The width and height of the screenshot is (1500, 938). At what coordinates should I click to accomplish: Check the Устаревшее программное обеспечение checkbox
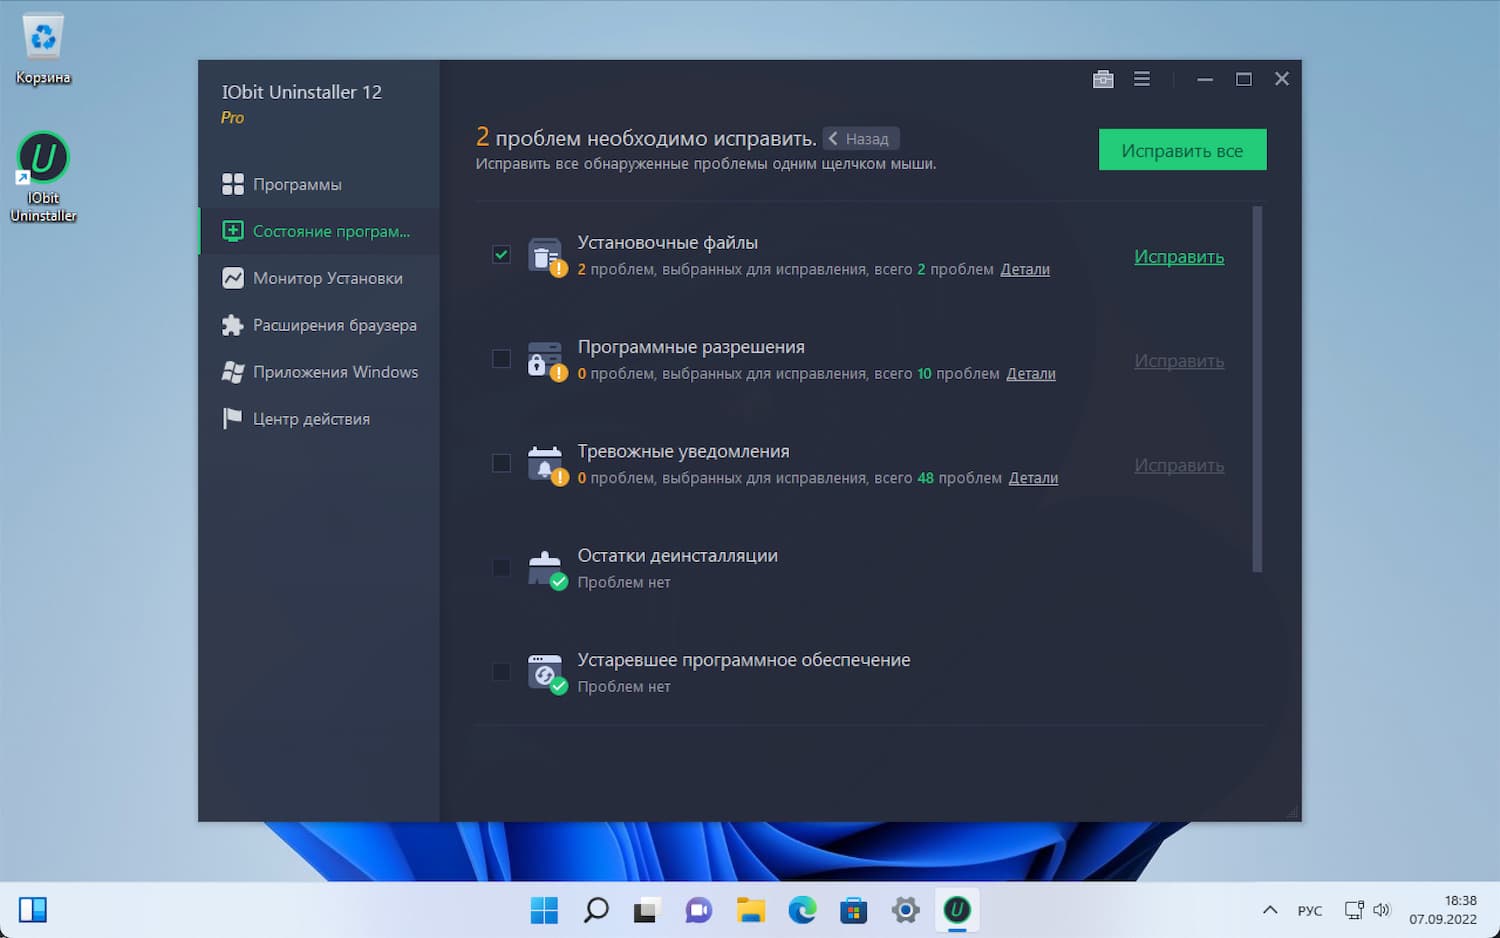pyautogui.click(x=501, y=672)
